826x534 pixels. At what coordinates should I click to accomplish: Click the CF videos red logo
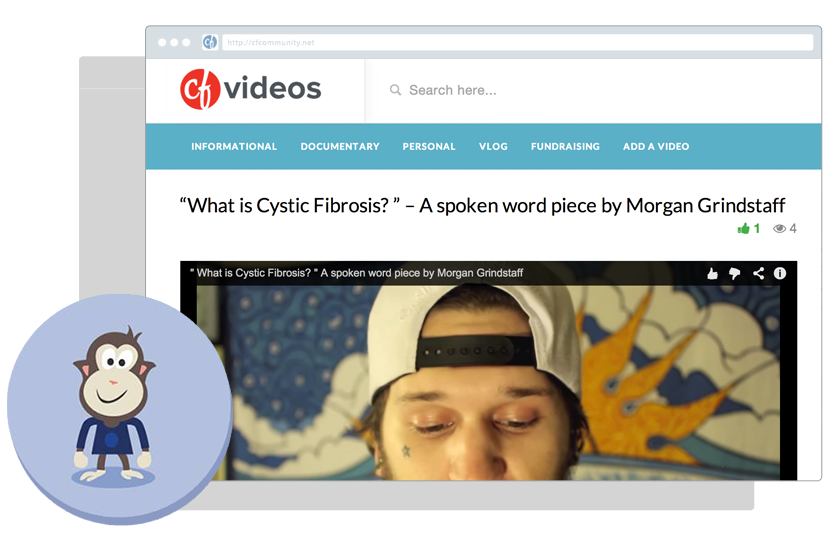click(x=200, y=89)
